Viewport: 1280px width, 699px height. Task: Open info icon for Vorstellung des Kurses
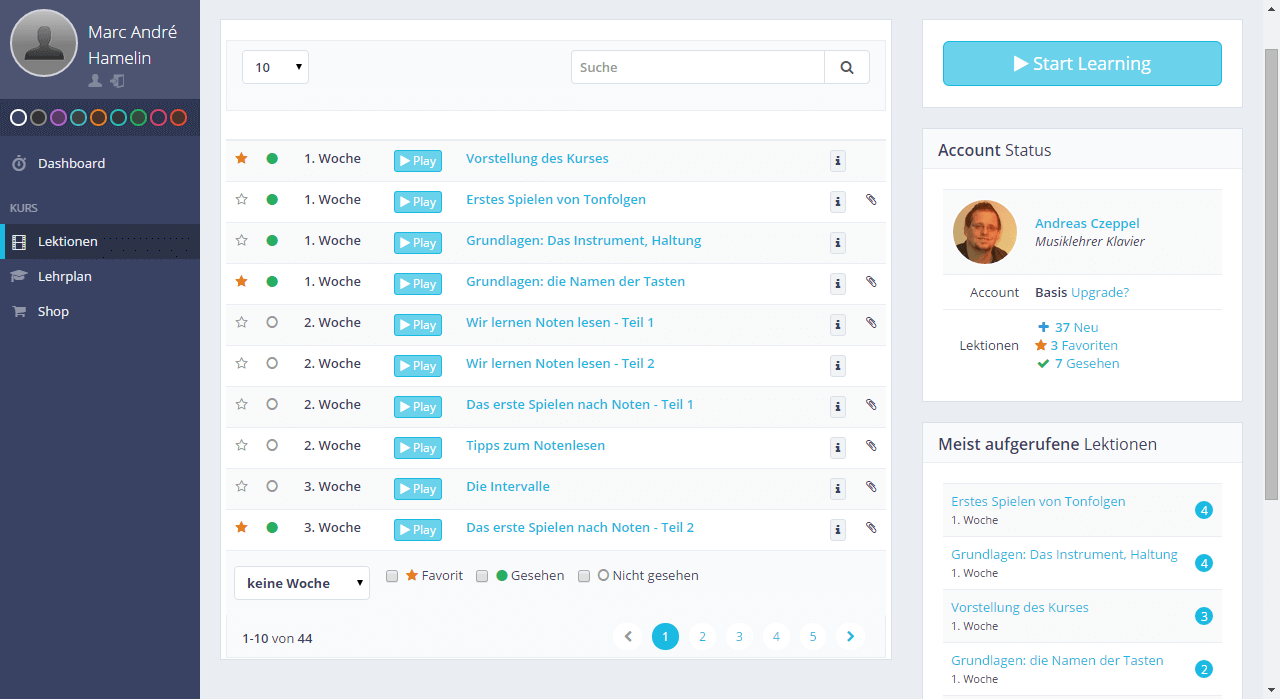coord(838,161)
